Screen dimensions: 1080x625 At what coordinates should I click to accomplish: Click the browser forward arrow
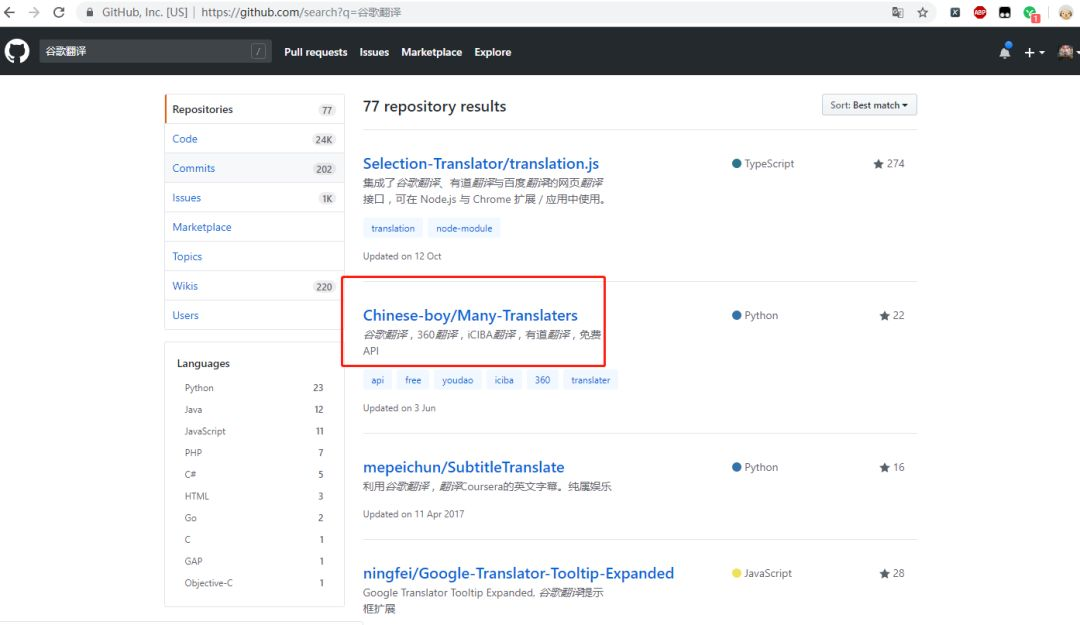[34, 12]
